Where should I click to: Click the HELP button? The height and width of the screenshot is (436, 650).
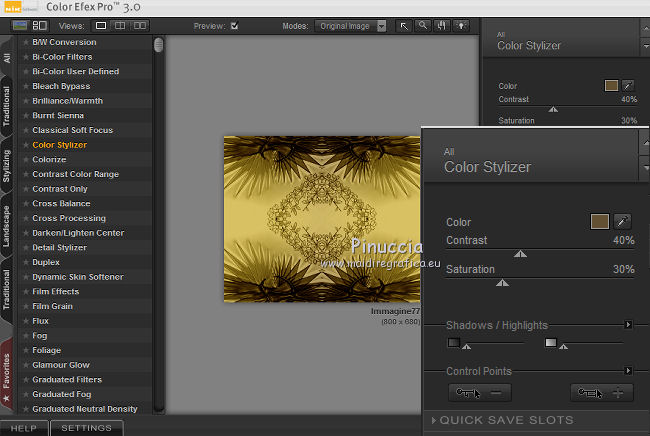click(x=24, y=428)
